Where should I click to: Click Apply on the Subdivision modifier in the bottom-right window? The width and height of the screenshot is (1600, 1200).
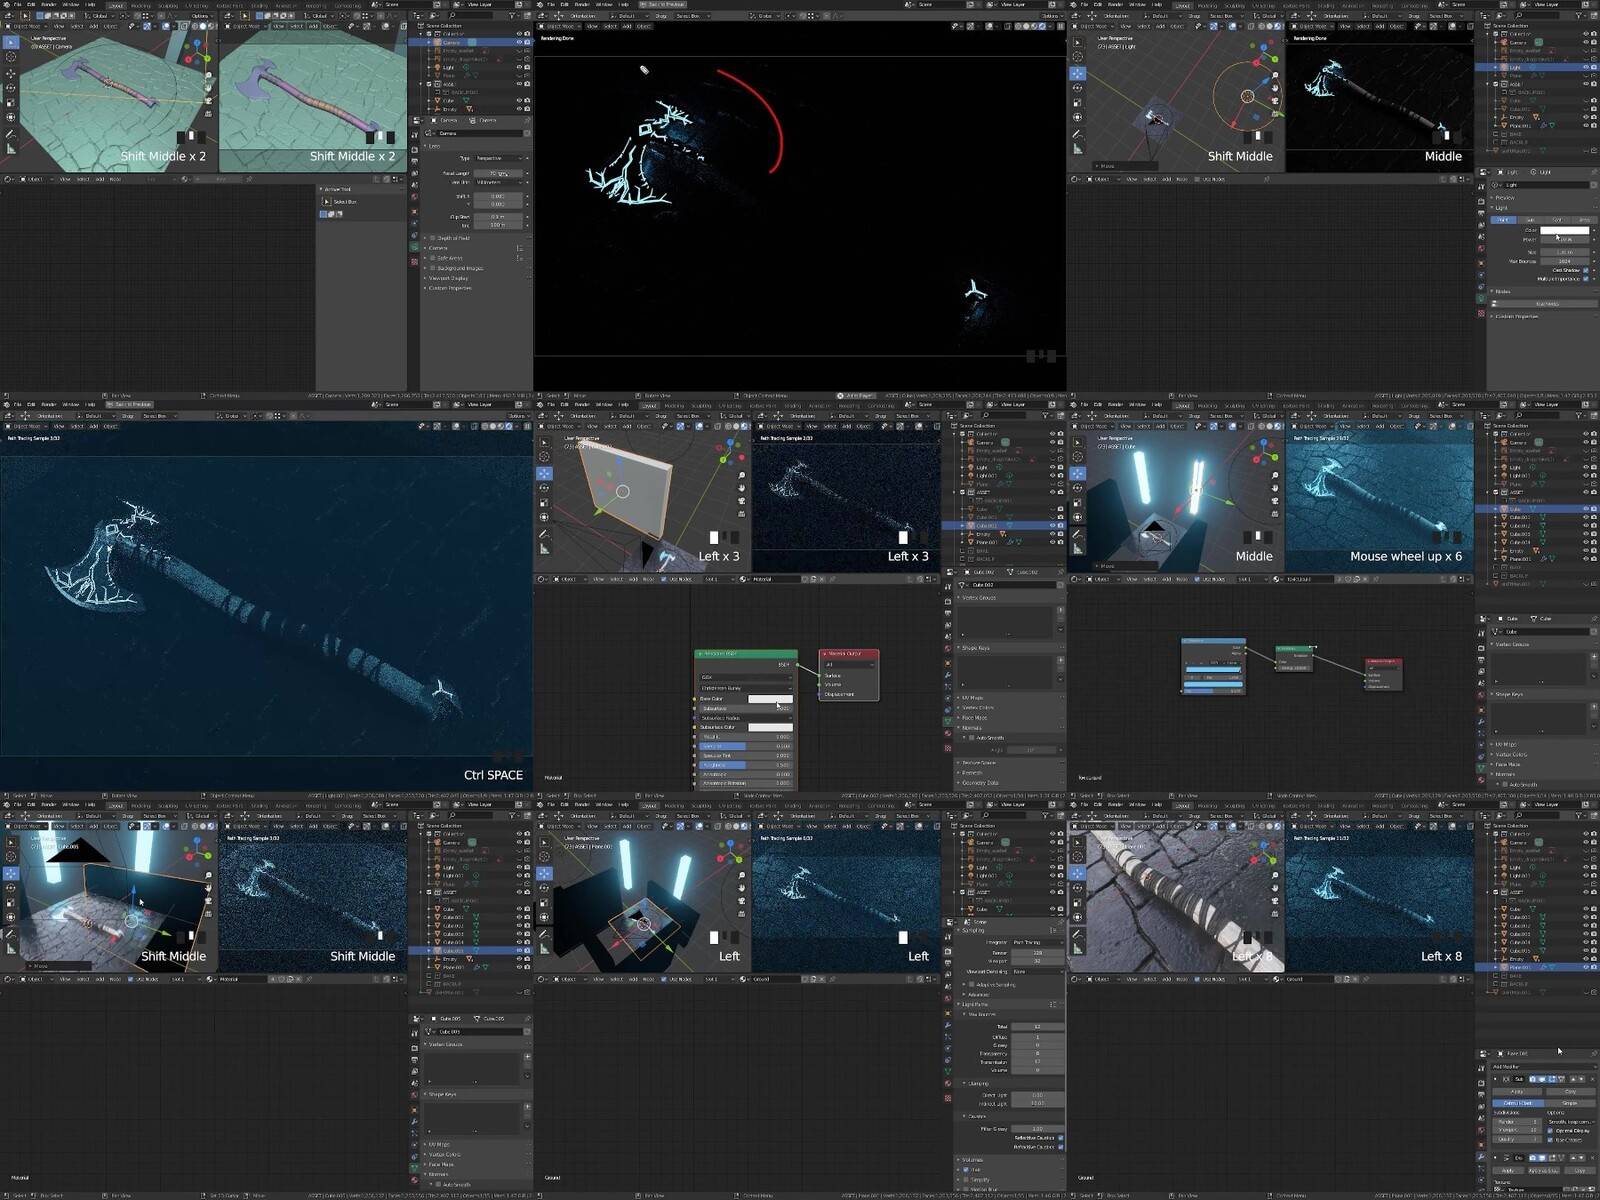click(x=1517, y=1091)
